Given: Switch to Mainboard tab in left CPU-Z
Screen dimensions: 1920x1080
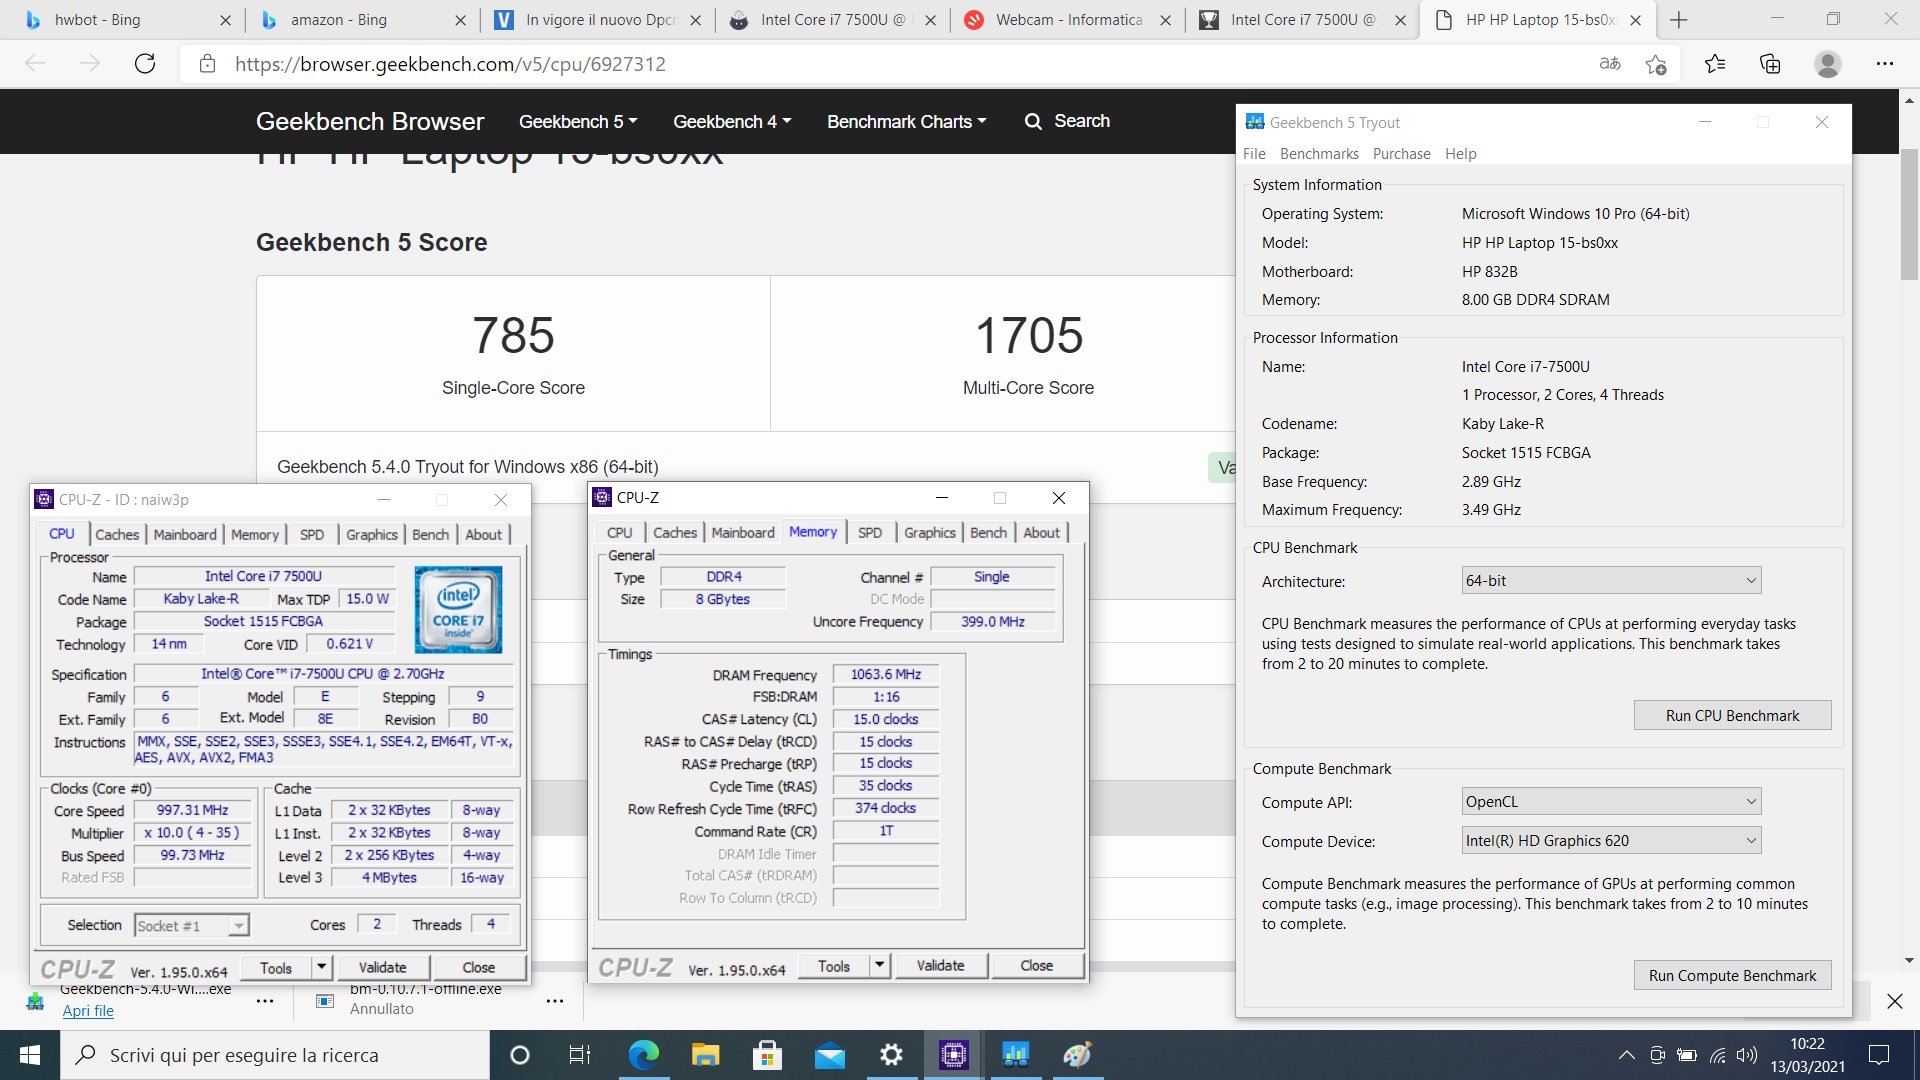Looking at the screenshot, I should point(185,534).
